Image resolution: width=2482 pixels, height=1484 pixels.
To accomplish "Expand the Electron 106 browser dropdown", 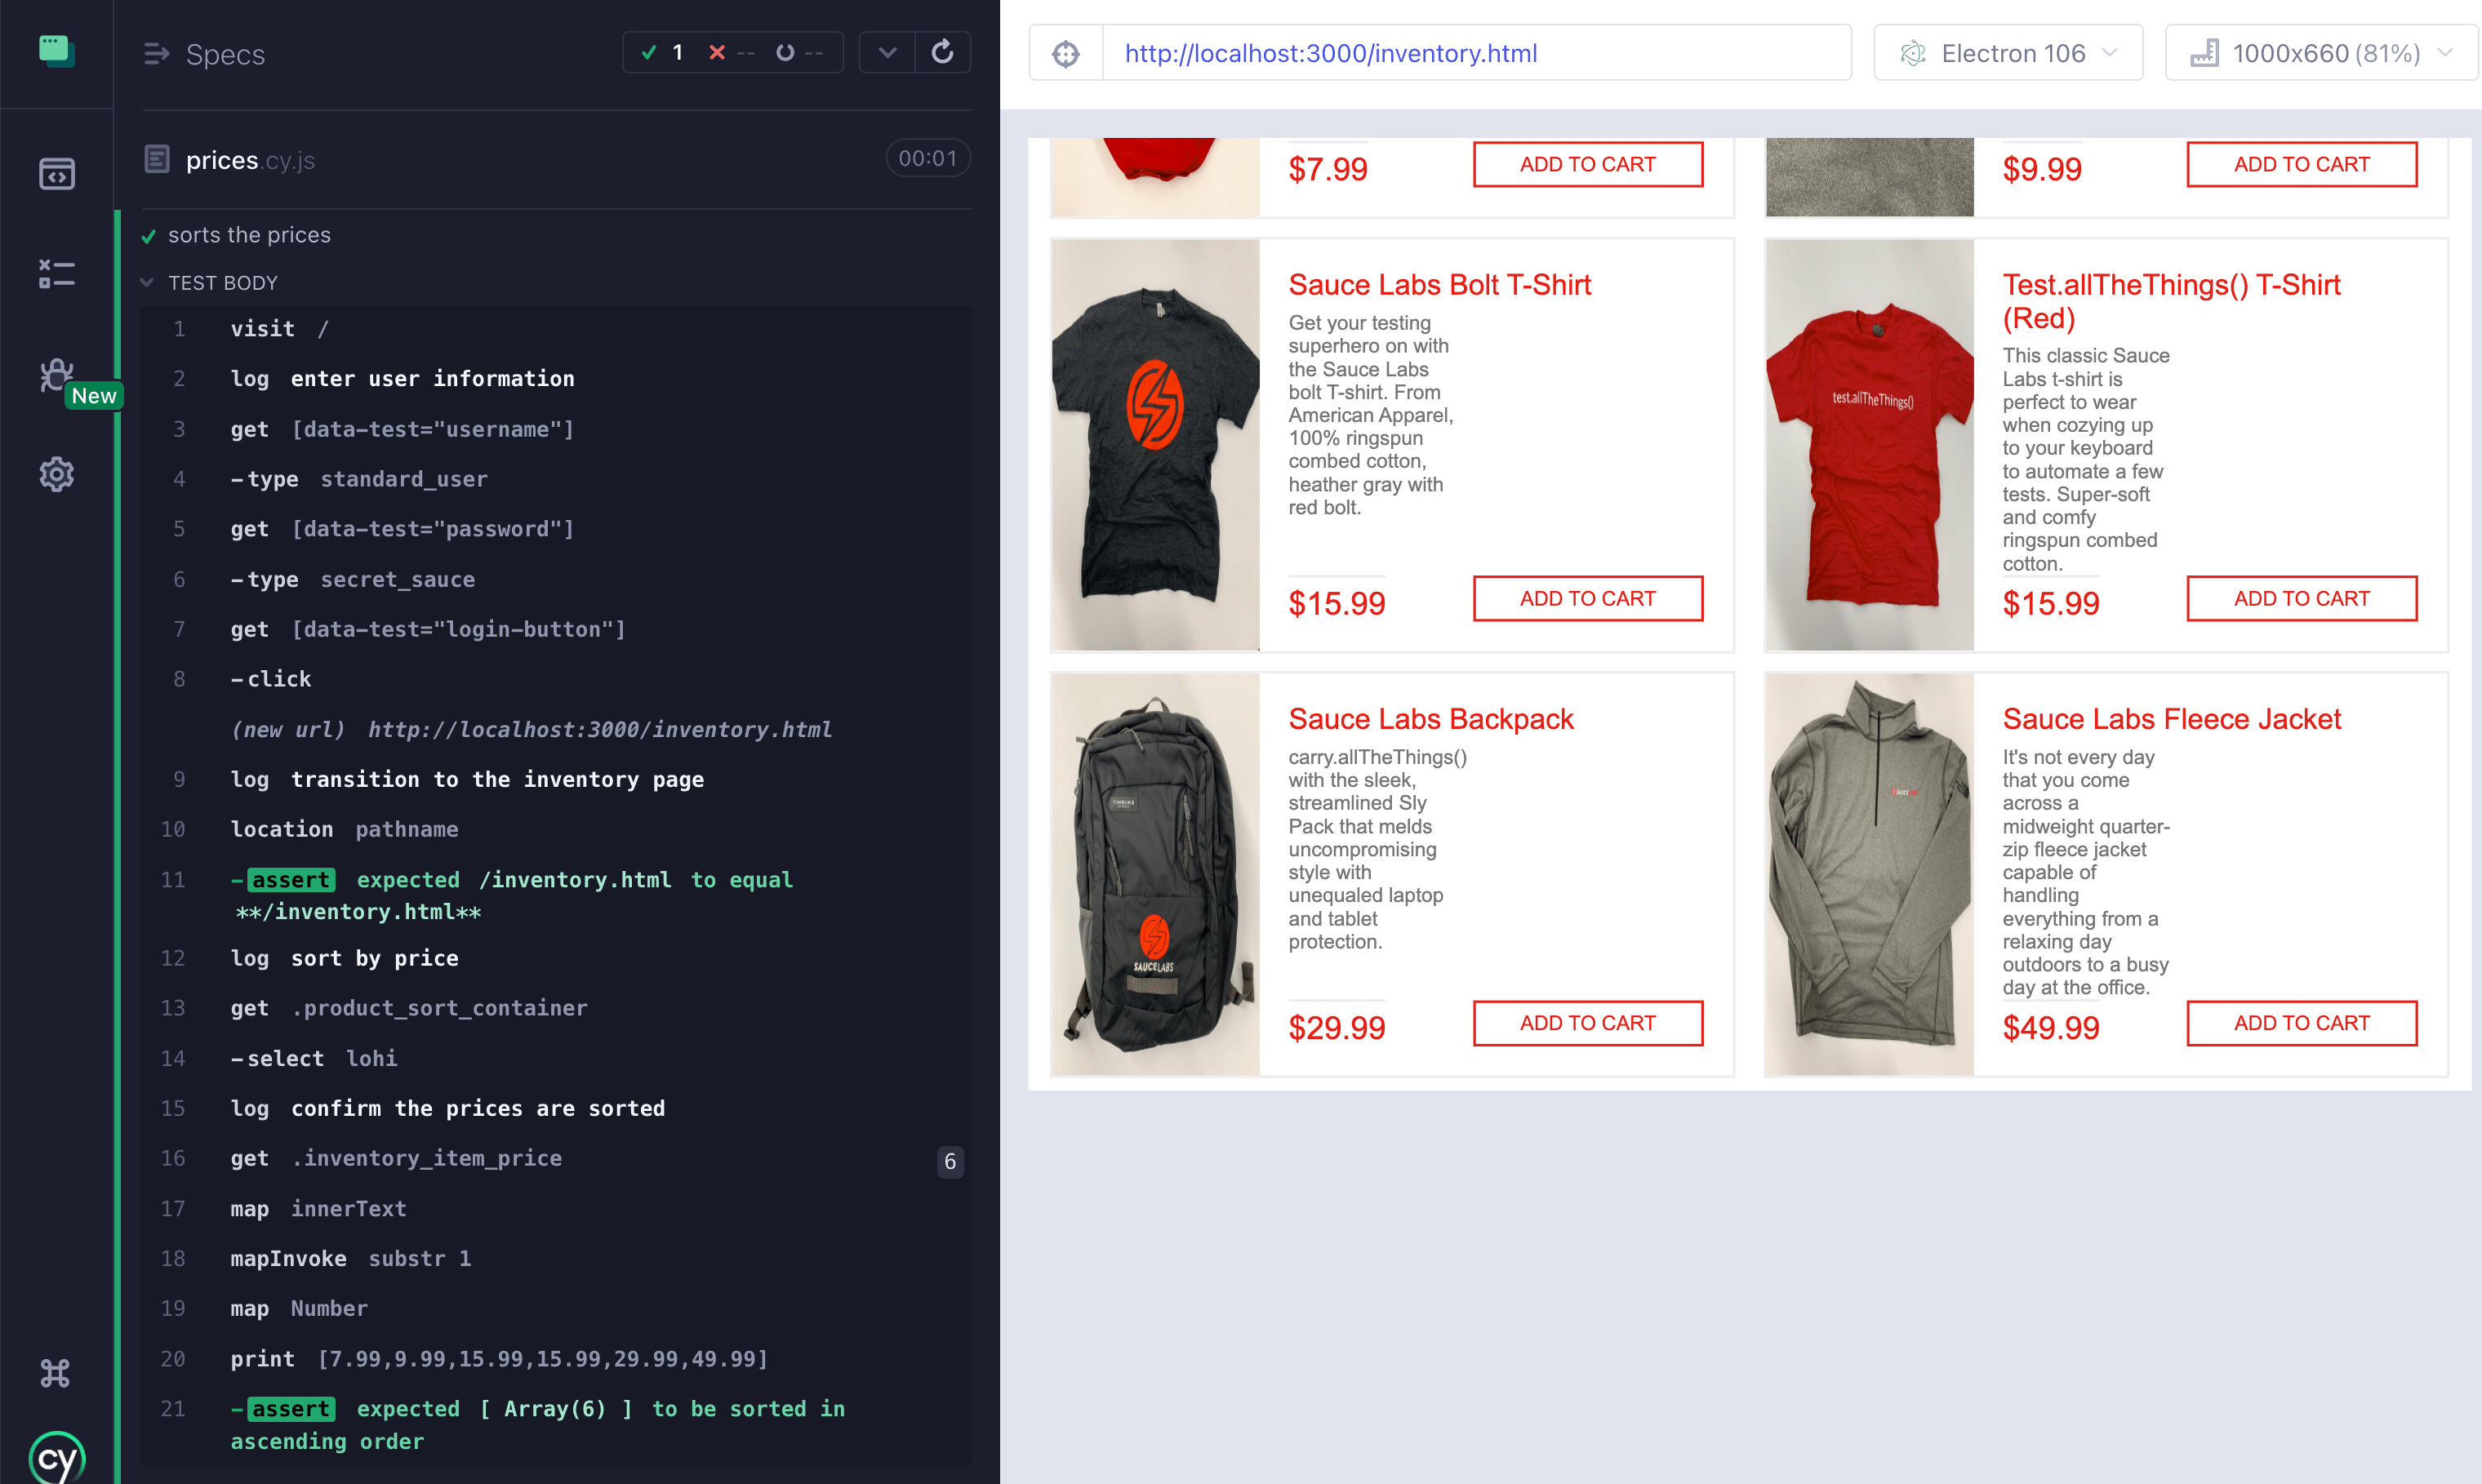I will [2116, 51].
